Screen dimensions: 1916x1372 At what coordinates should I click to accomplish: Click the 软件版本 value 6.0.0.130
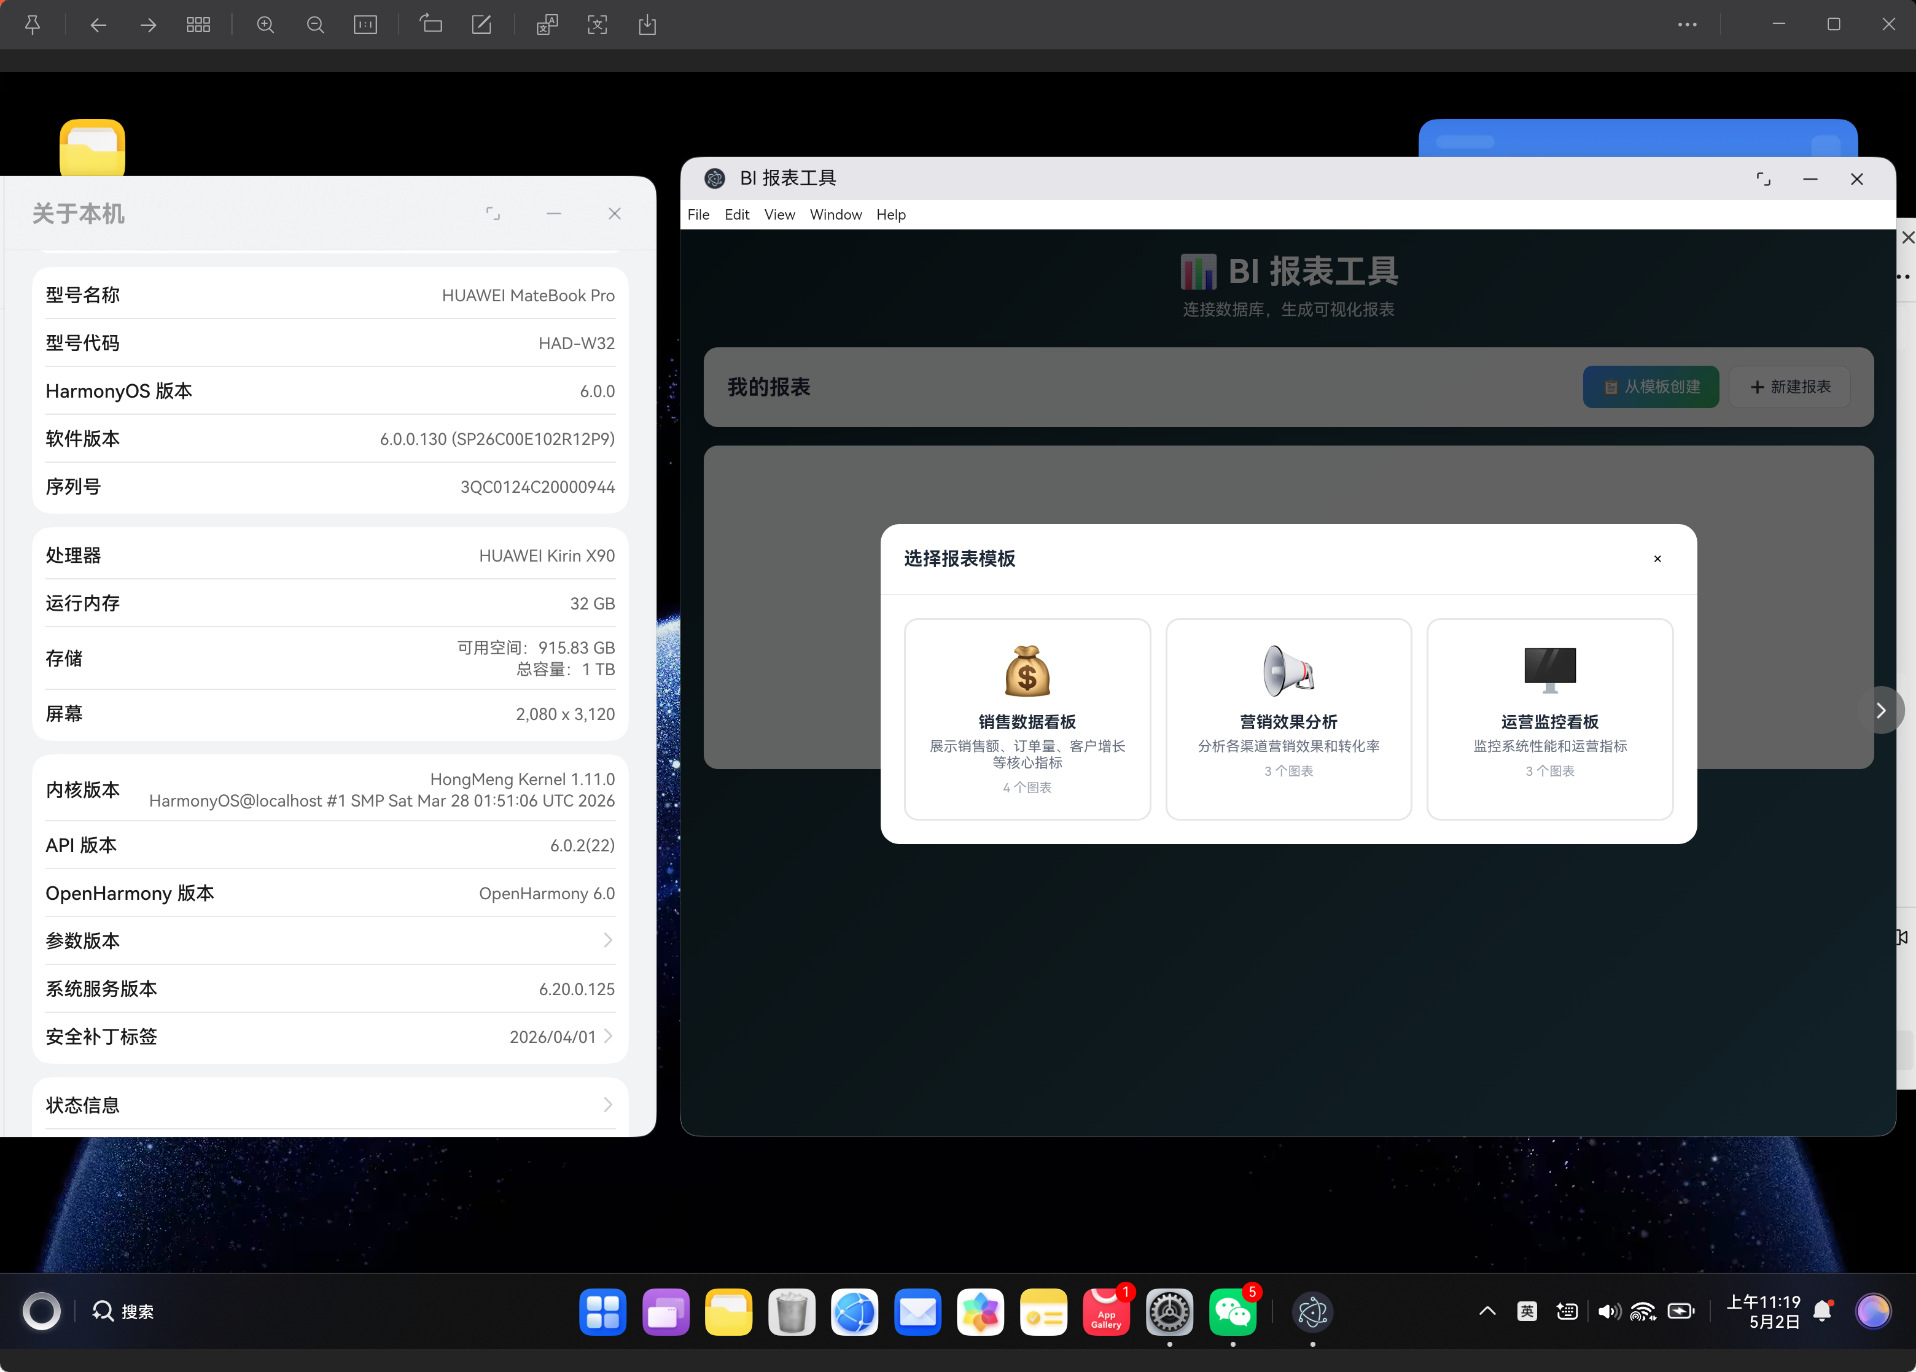coord(497,439)
